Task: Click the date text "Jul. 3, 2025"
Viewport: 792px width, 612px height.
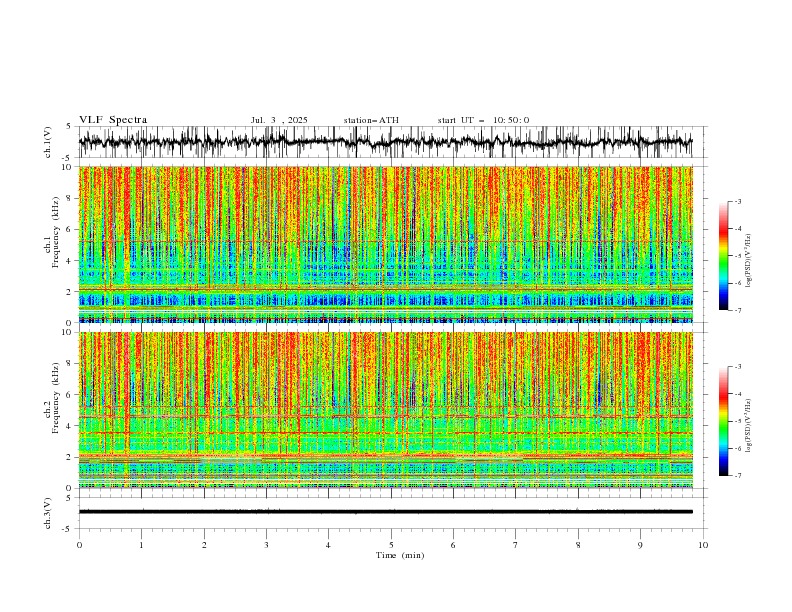Action: pos(279,120)
